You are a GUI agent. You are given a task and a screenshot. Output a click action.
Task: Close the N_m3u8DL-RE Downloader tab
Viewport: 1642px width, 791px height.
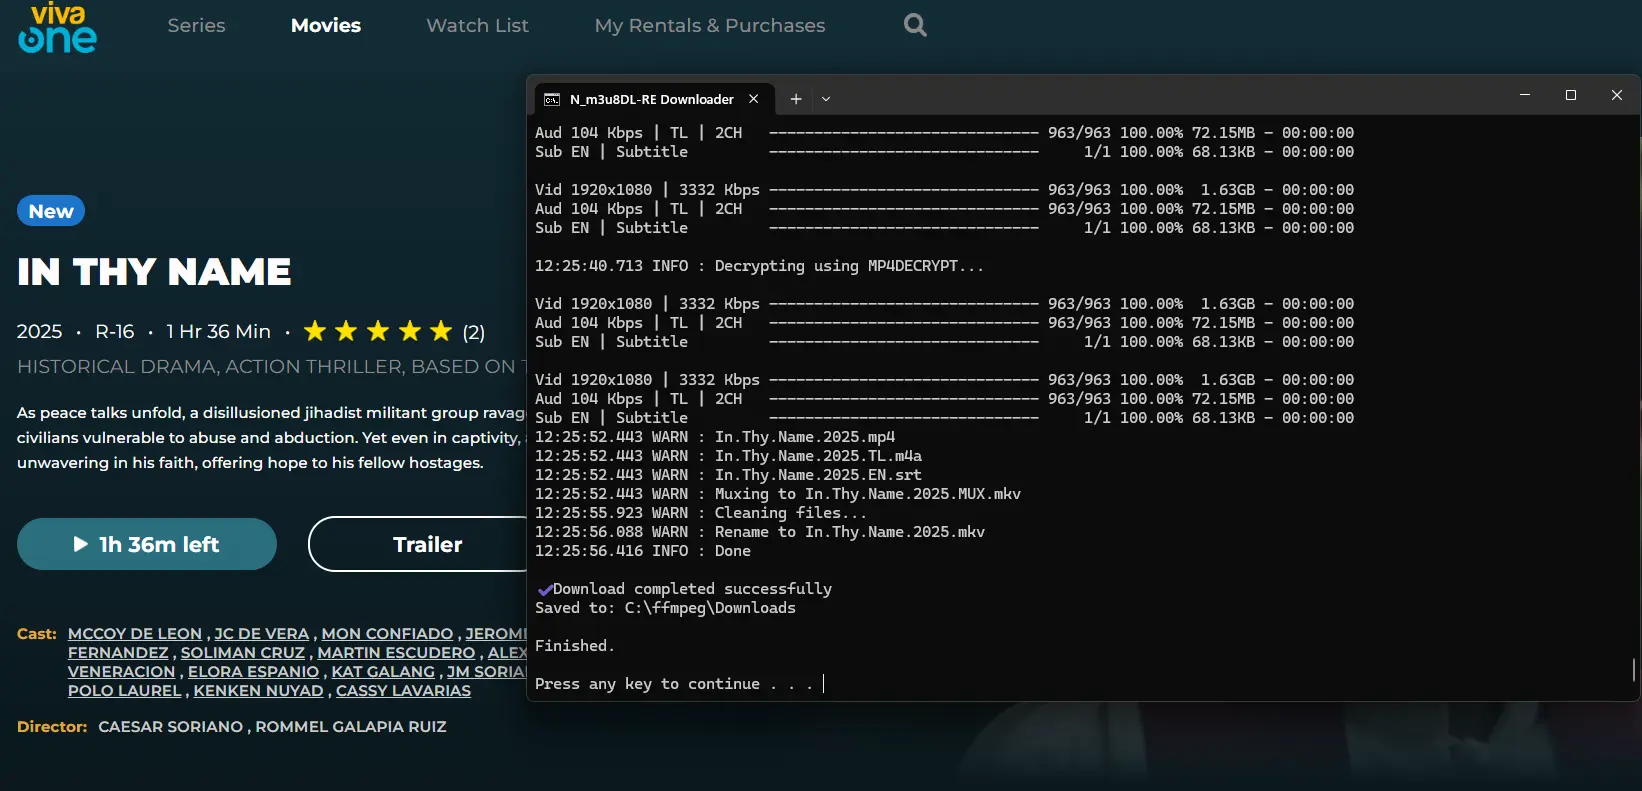pos(754,99)
